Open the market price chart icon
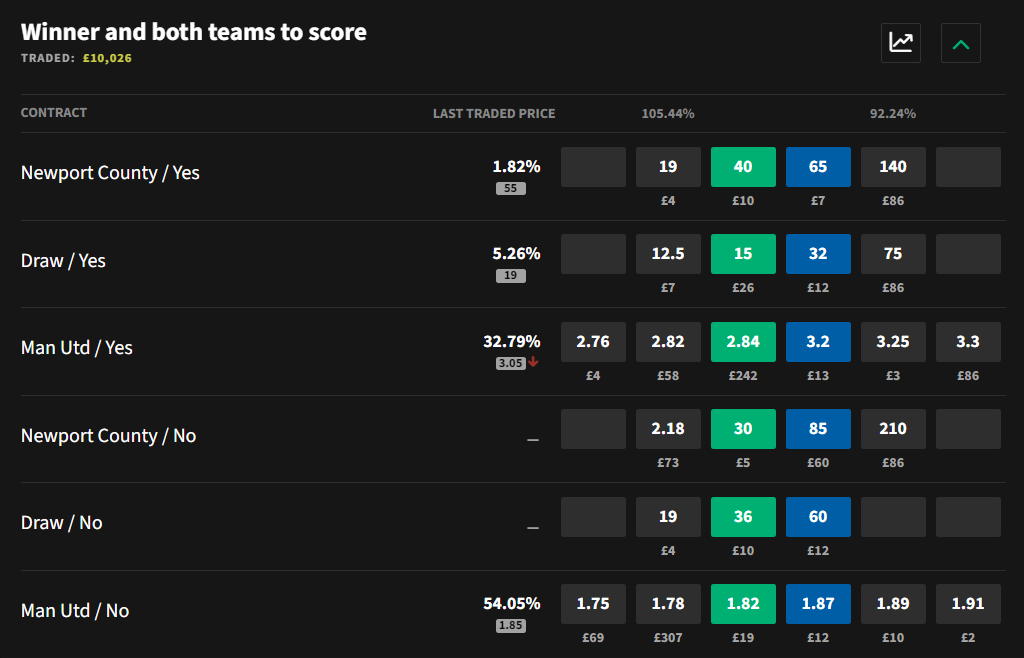This screenshot has width=1024, height=658. (x=901, y=43)
